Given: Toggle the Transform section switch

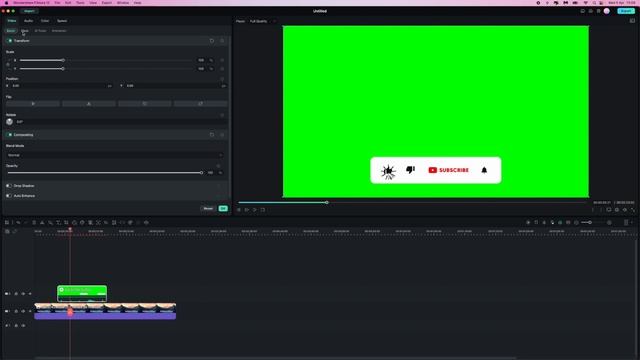Looking at the screenshot, I should 10,41.
